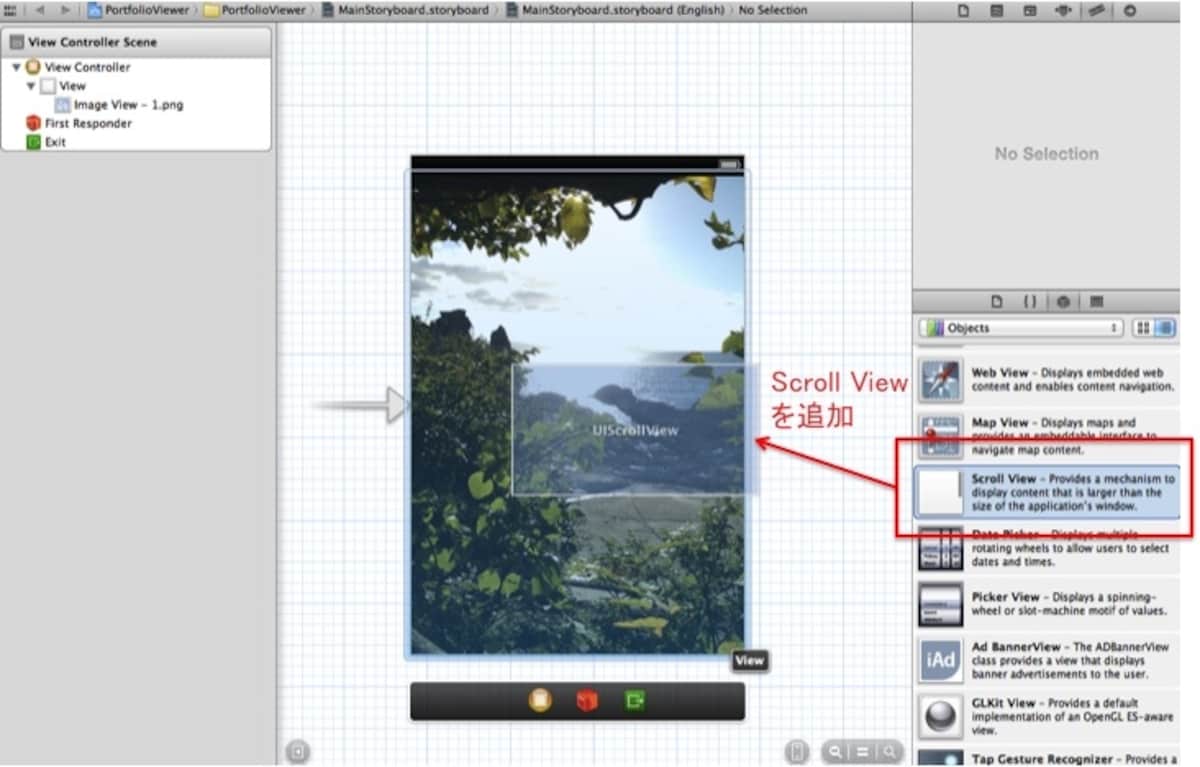Image resolution: width=1200 pixels, height=767 pixels.
Task: Zoom in the storyboard canvas
Action: click(x=888, y=752)
